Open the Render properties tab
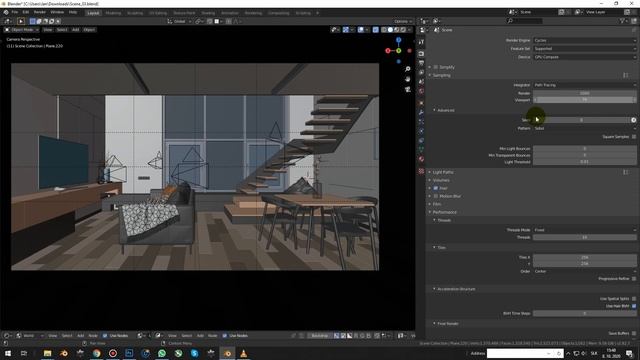Image resolution: width=640 pixels, height=360 pixels. tap(421, 53)
